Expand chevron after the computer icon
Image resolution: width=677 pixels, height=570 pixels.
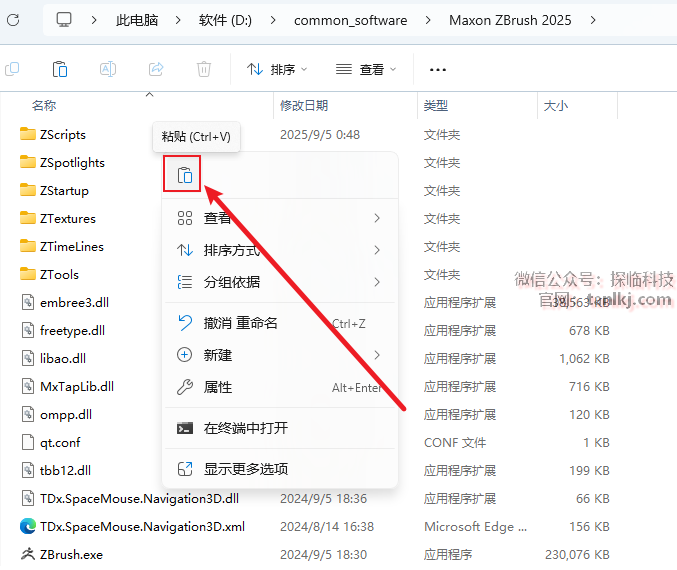pos(94,20)
